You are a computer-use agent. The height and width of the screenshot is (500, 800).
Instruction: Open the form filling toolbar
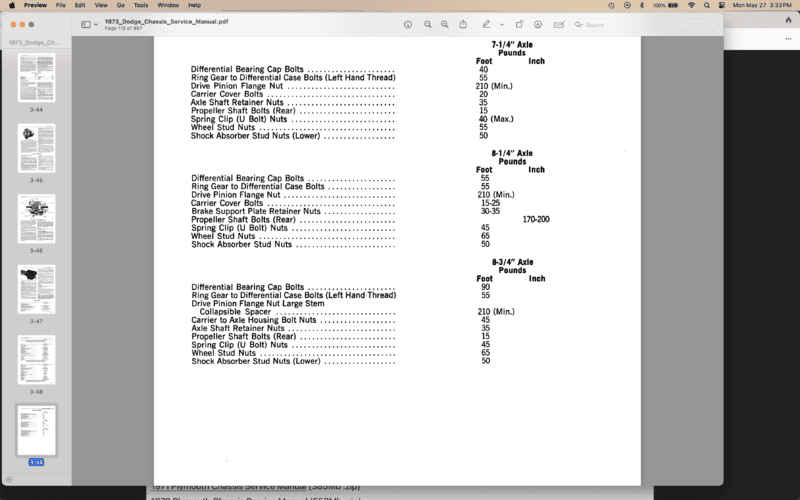559,24
